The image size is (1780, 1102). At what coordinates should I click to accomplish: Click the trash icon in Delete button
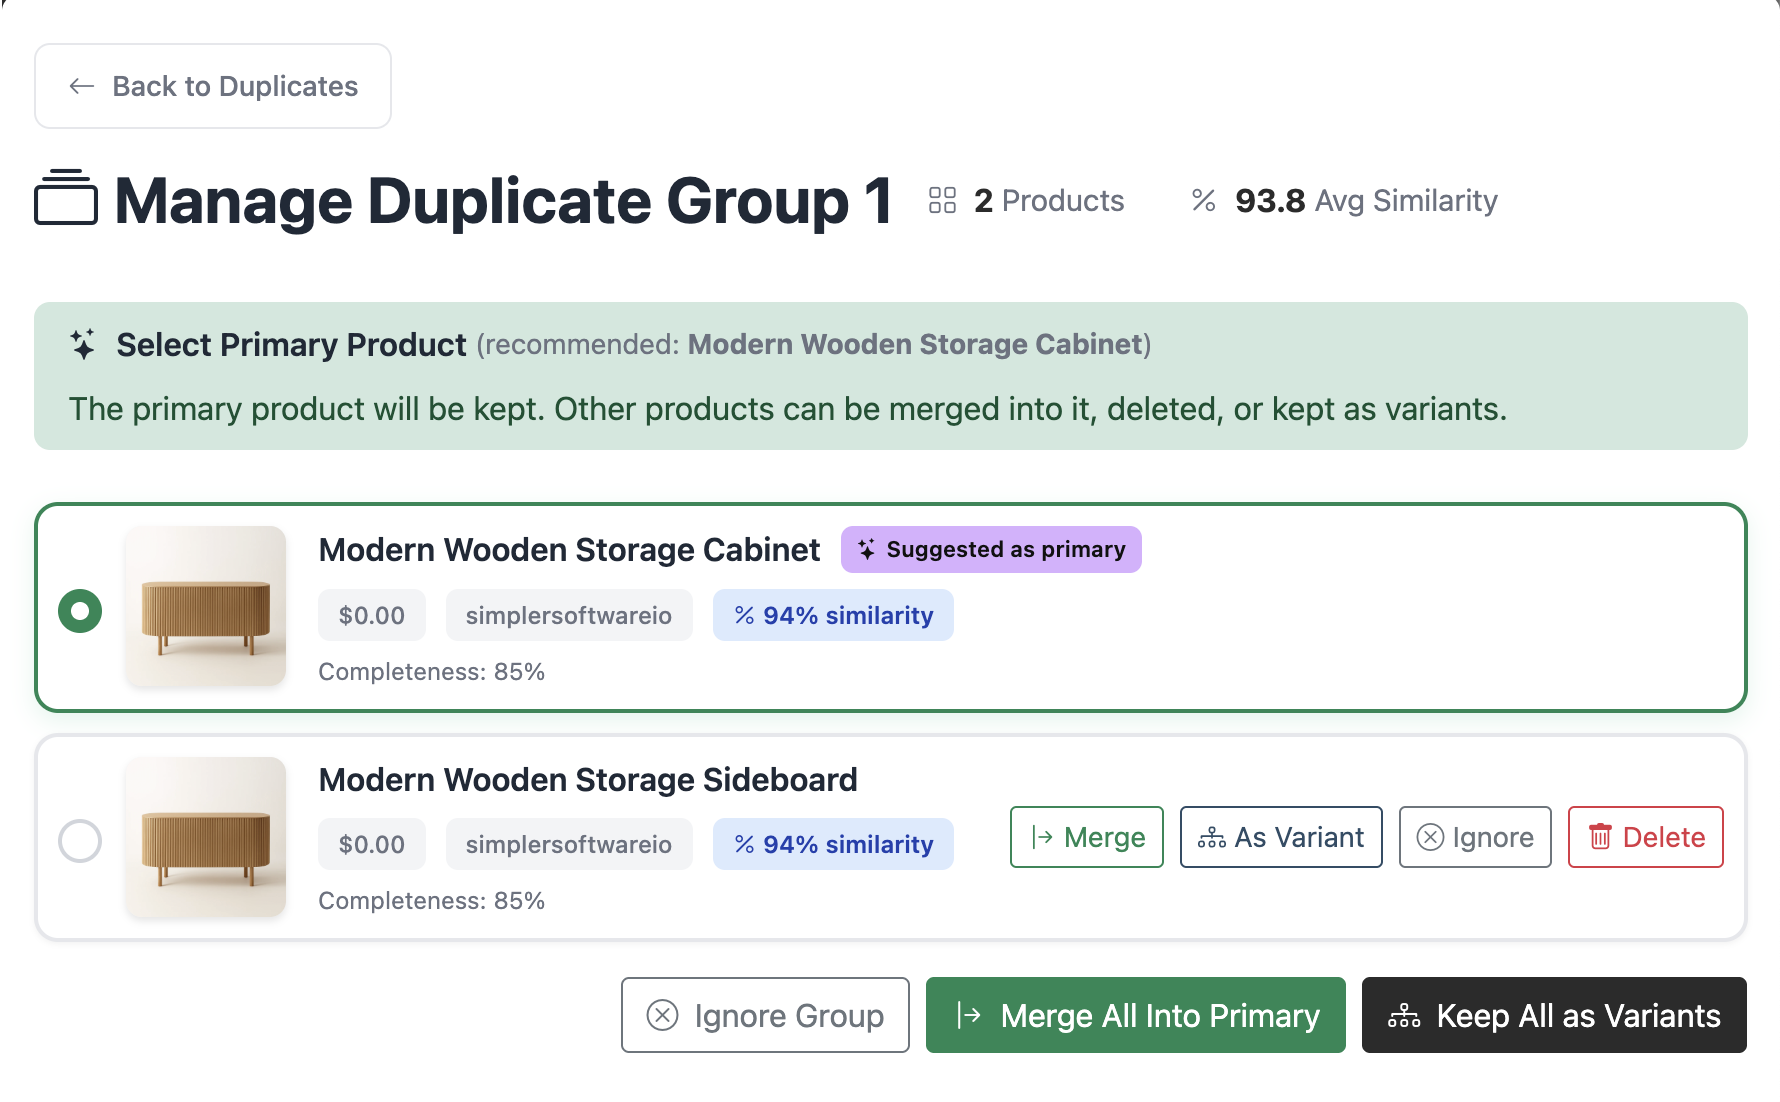tap(1600, 837)
